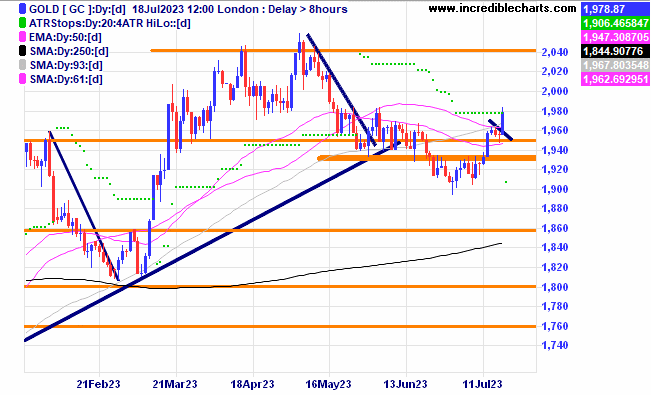
Task: Click the 21Mar23 date axis marker
Action: tap(175, 384)
